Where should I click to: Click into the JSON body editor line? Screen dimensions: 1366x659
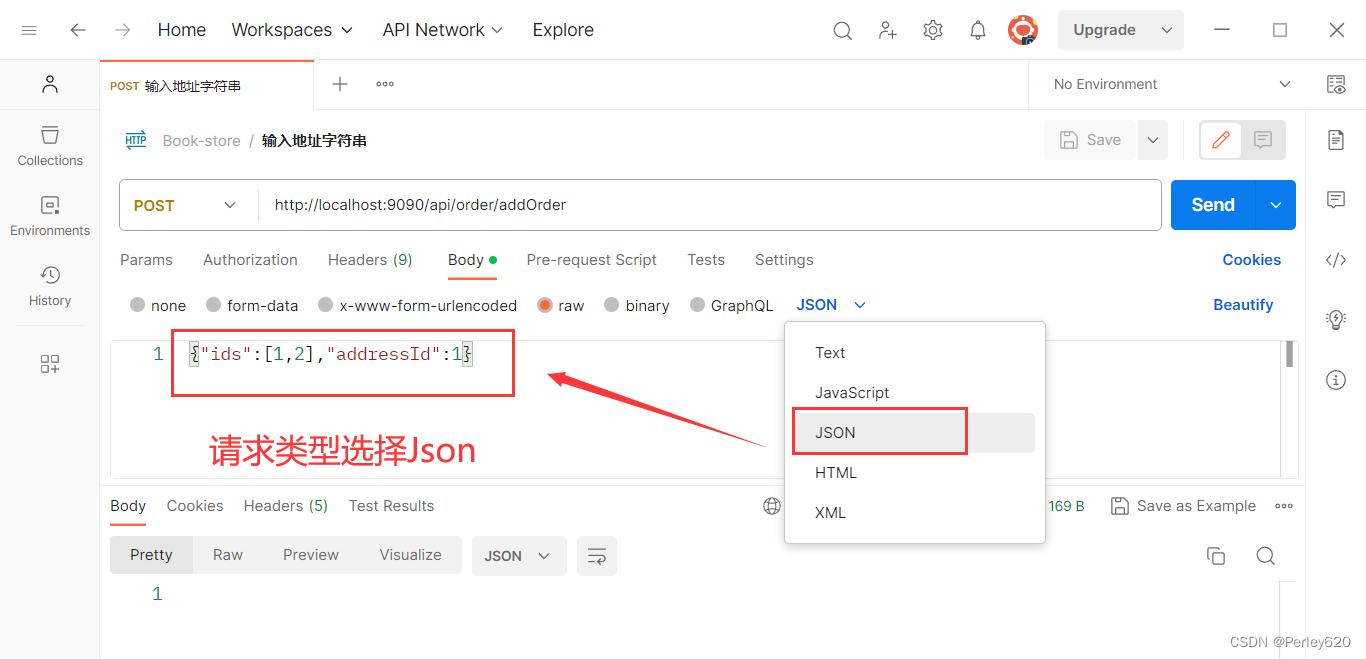[331, 354]
